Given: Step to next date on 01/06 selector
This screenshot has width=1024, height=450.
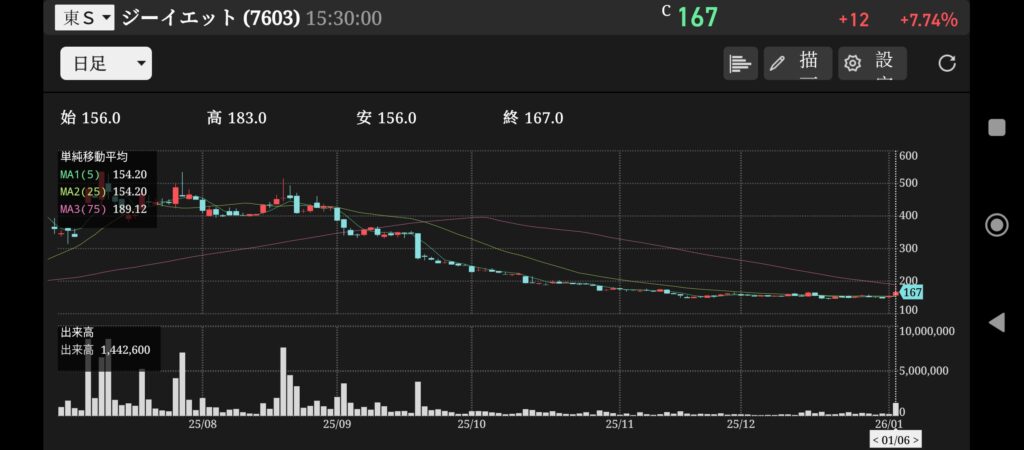Looking at the screenshot, I should click(x=915, y=439).
